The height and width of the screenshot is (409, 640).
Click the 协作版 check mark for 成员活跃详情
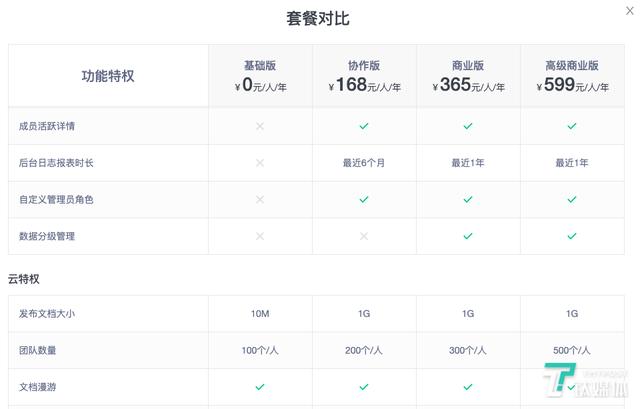(364, 126)
